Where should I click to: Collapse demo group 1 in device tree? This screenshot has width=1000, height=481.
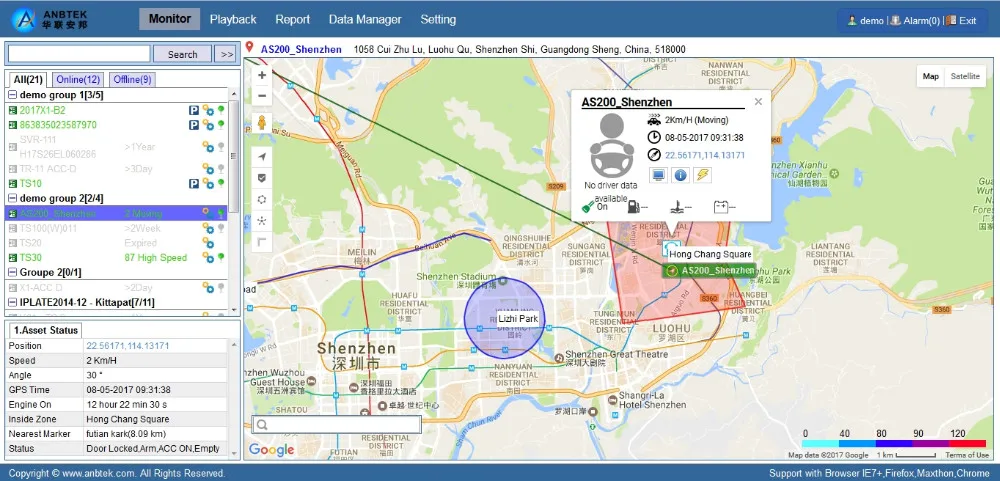coord(12,95)
